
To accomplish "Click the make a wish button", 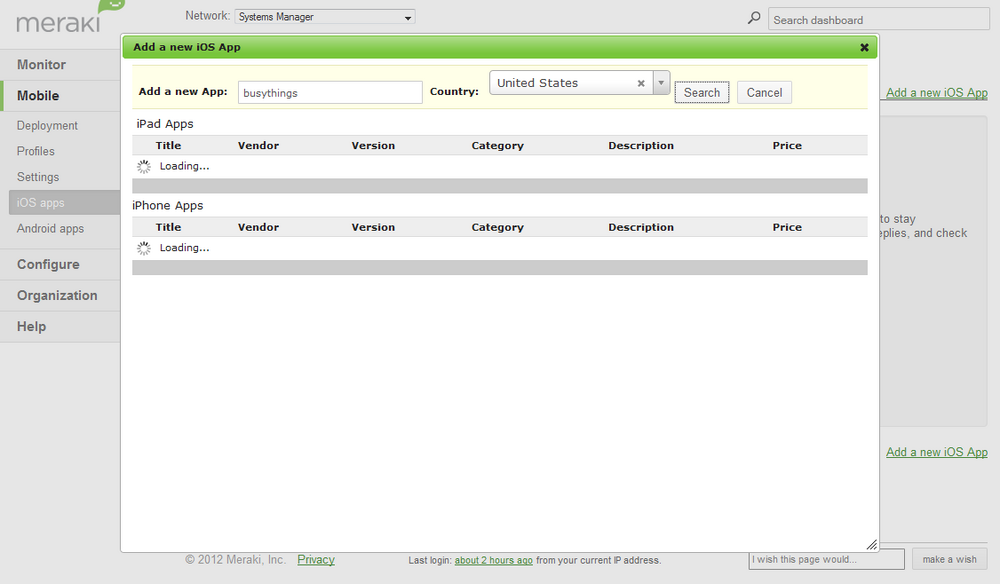I will point(949,559).
